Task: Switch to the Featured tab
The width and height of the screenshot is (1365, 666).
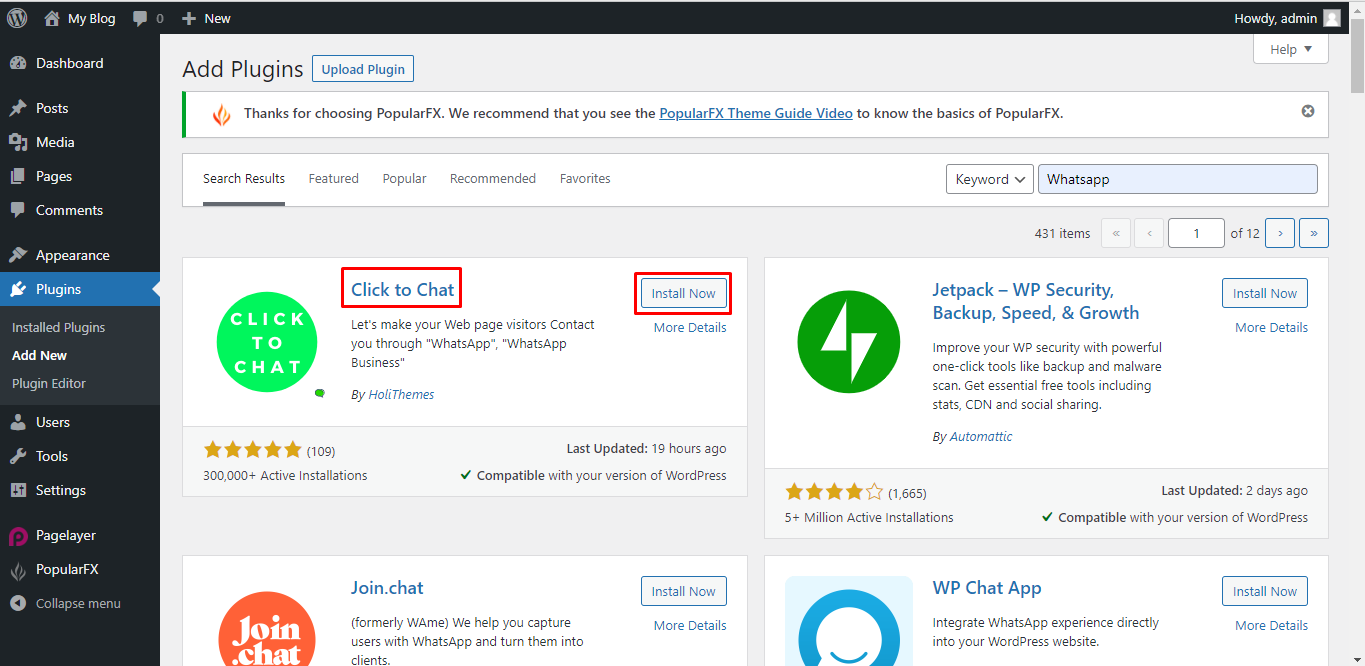Action: [x=333, y=179]
